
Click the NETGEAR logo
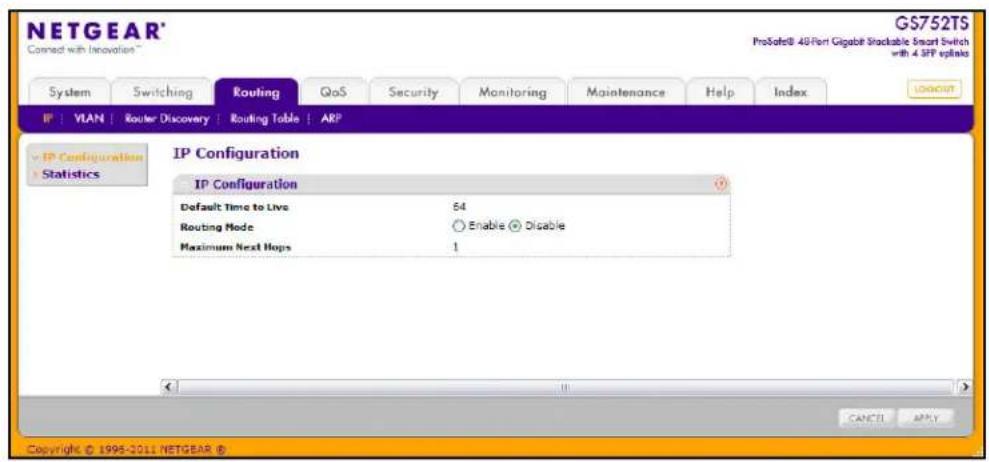97,32
